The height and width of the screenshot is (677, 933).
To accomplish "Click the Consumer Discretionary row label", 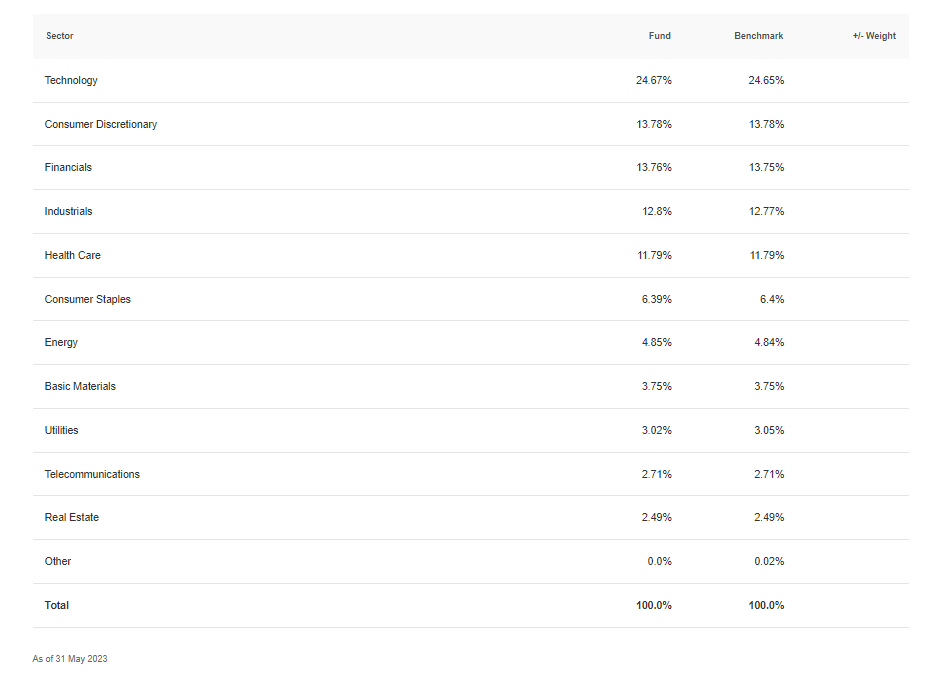I will click(x=101, y=124).
